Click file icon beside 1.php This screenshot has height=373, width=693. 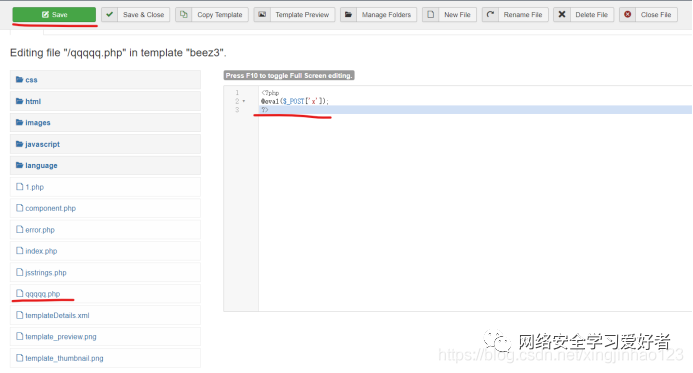pos(19,186)
